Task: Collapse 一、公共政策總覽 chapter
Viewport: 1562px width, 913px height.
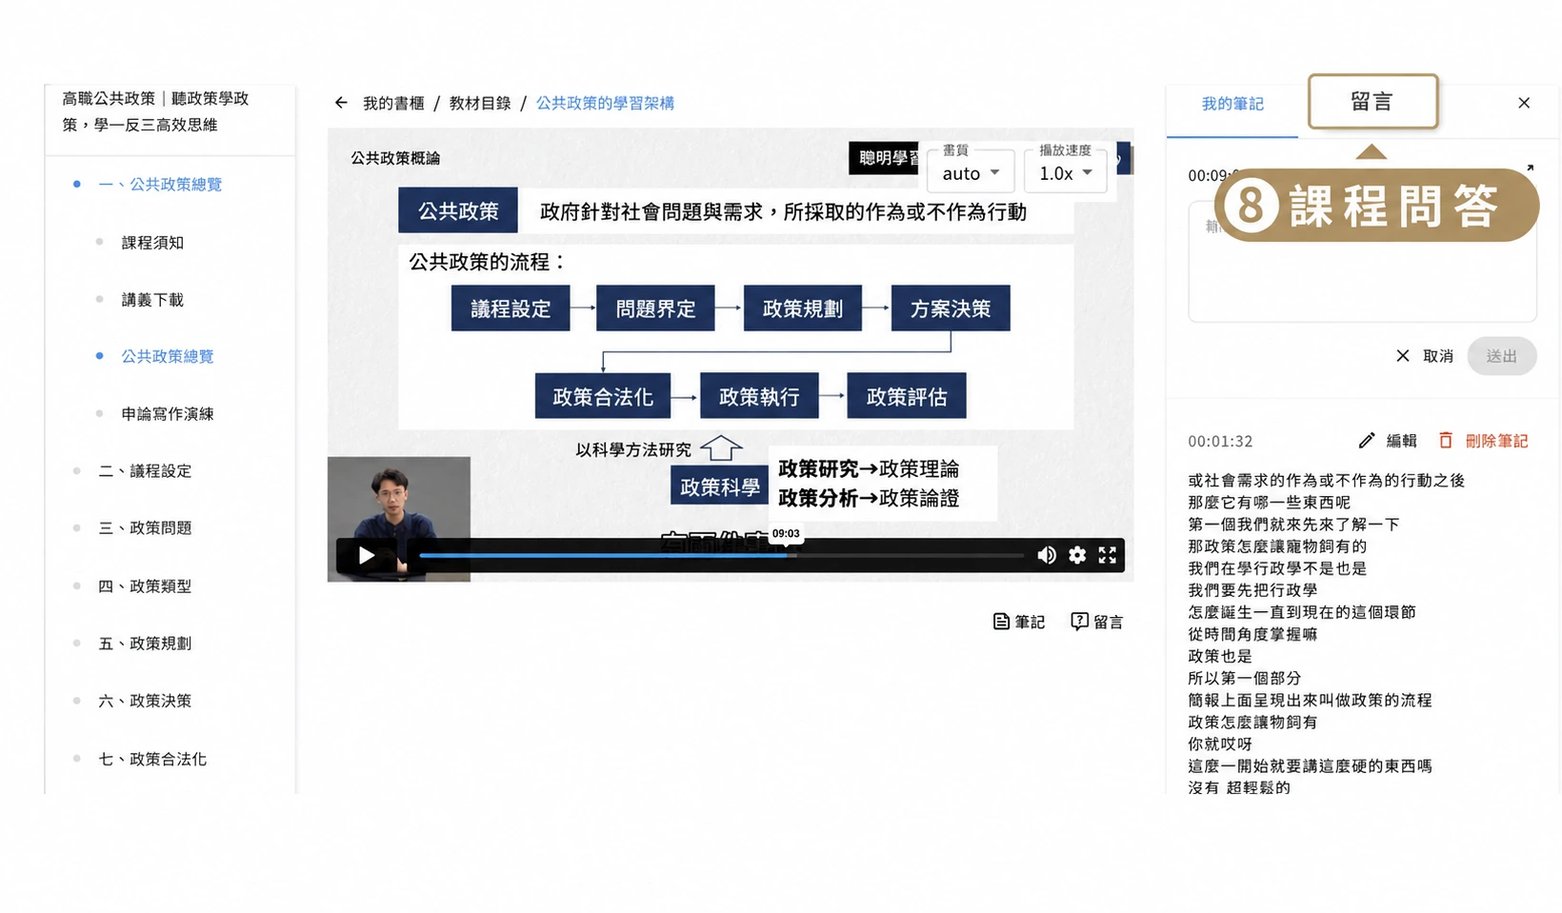Action: 160,184
